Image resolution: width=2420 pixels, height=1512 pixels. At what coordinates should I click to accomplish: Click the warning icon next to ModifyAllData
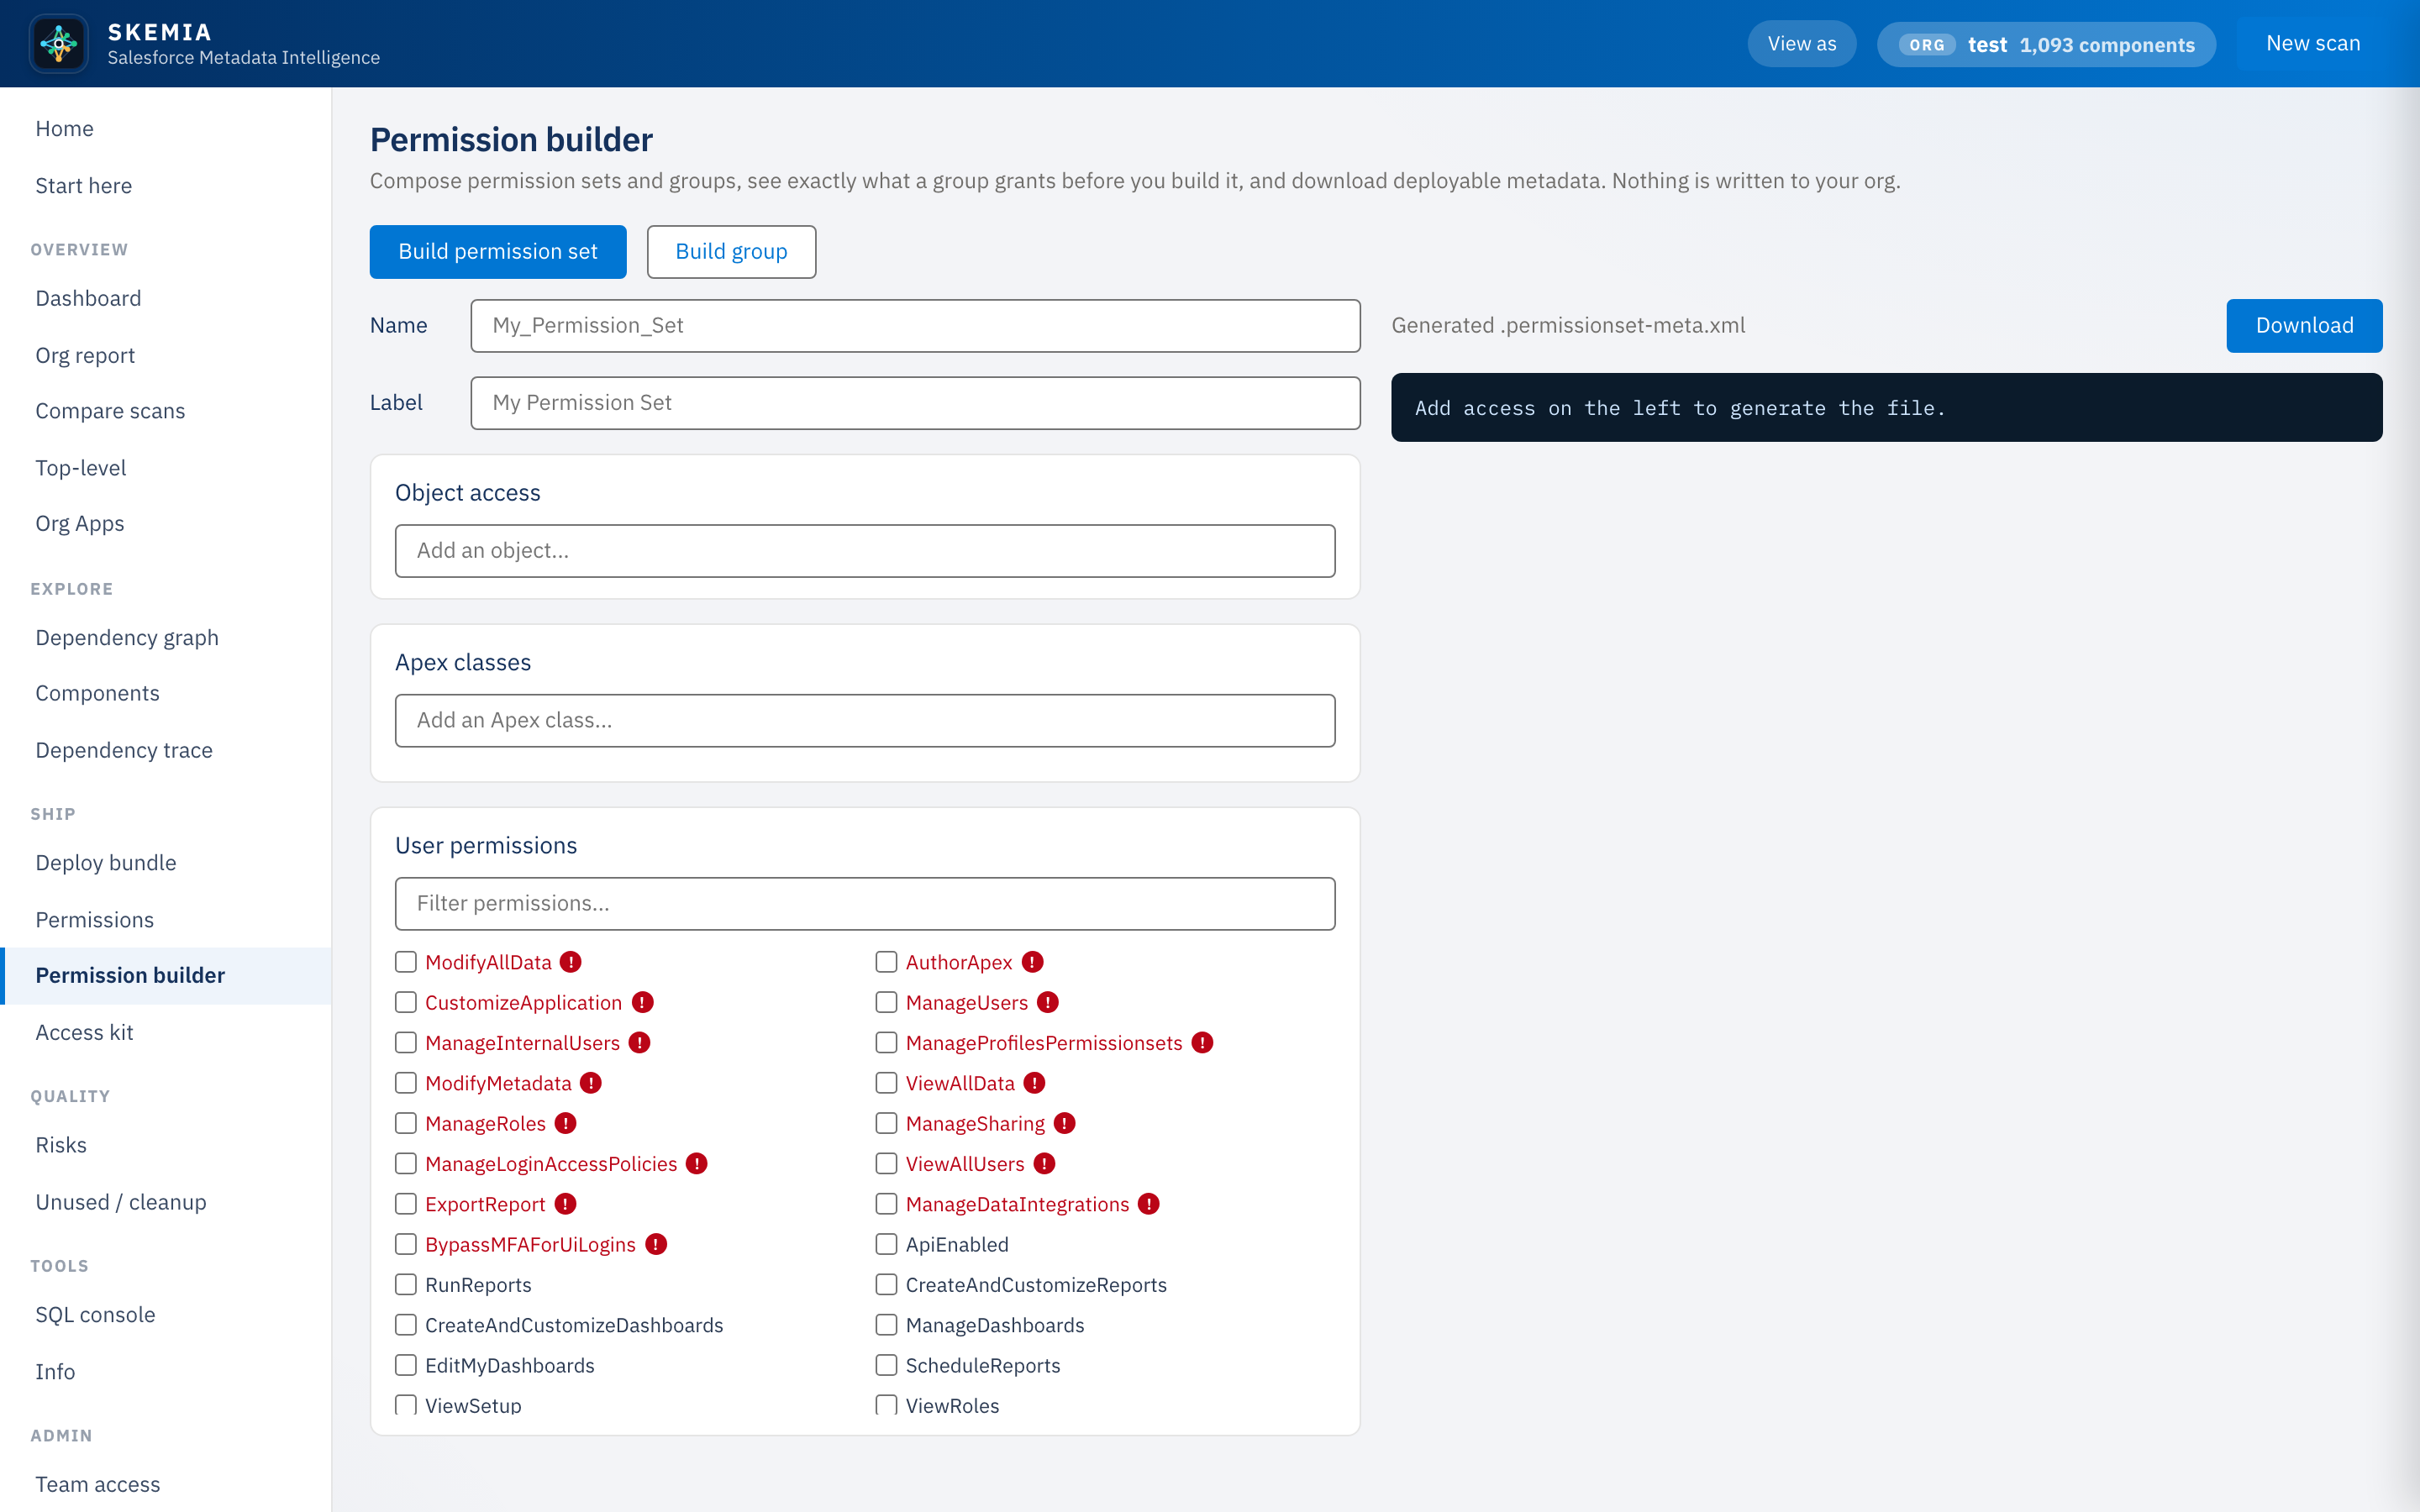click(570, 962)
